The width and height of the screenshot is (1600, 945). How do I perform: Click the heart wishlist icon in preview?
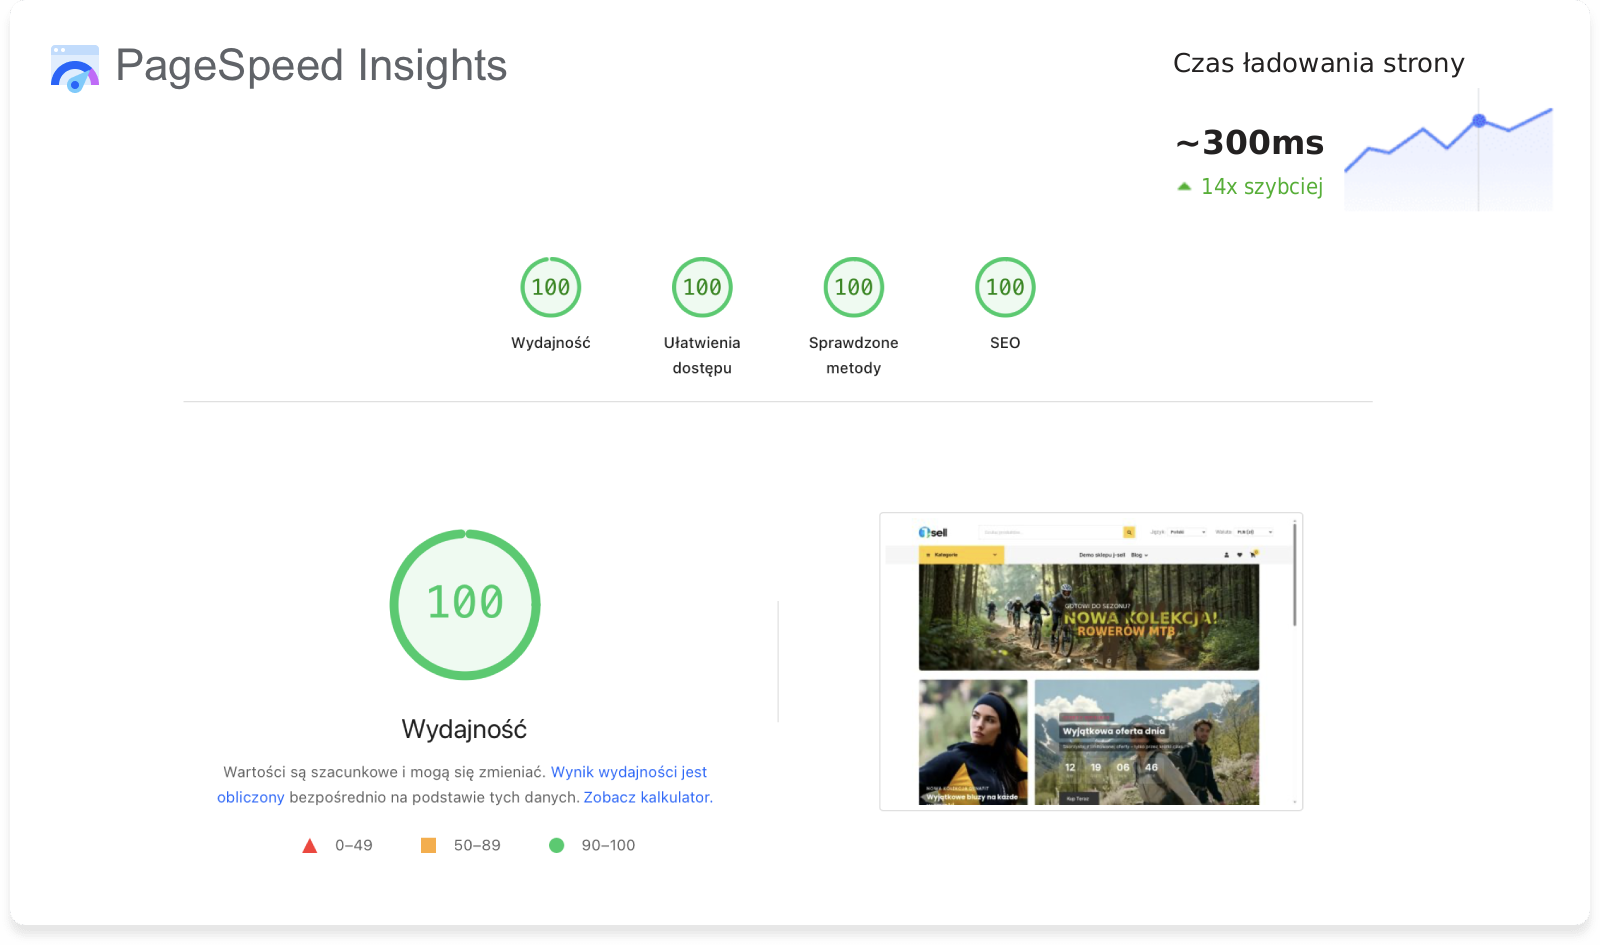[x=1240, y=554]
